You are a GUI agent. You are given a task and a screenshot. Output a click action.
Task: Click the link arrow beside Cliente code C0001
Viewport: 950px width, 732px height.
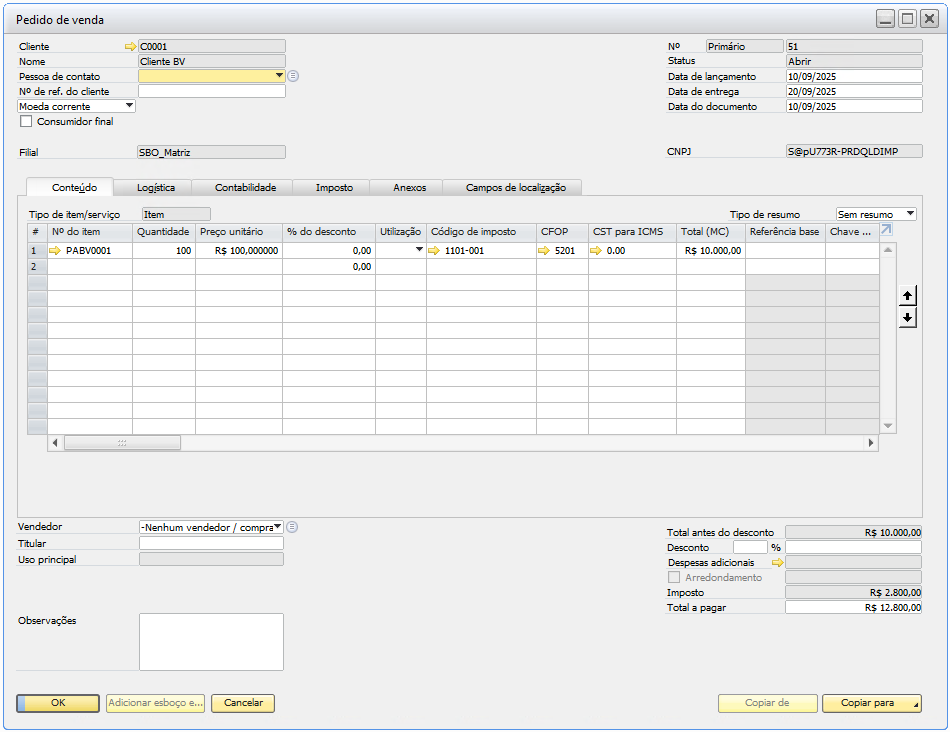click(x=129, y=46)
